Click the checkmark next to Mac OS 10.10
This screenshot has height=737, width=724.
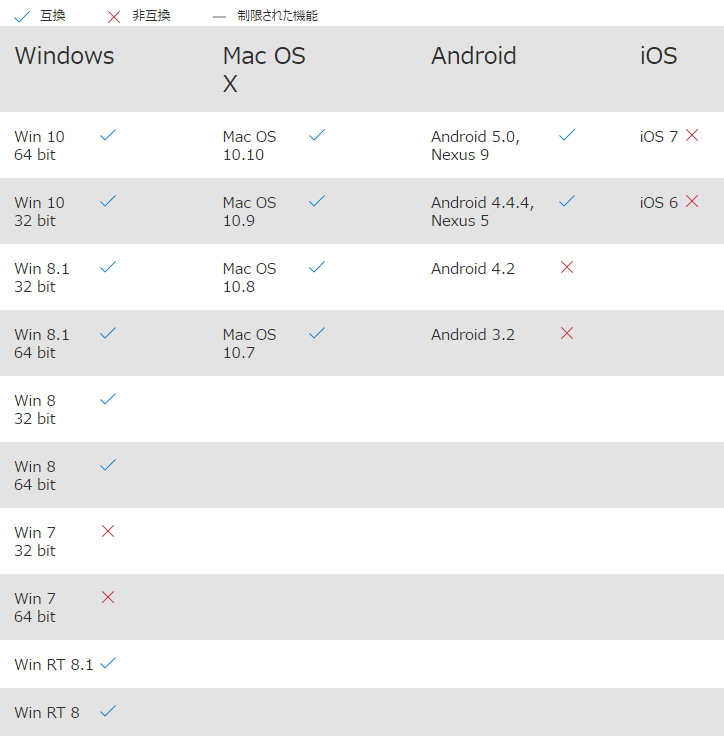[317, 135]
